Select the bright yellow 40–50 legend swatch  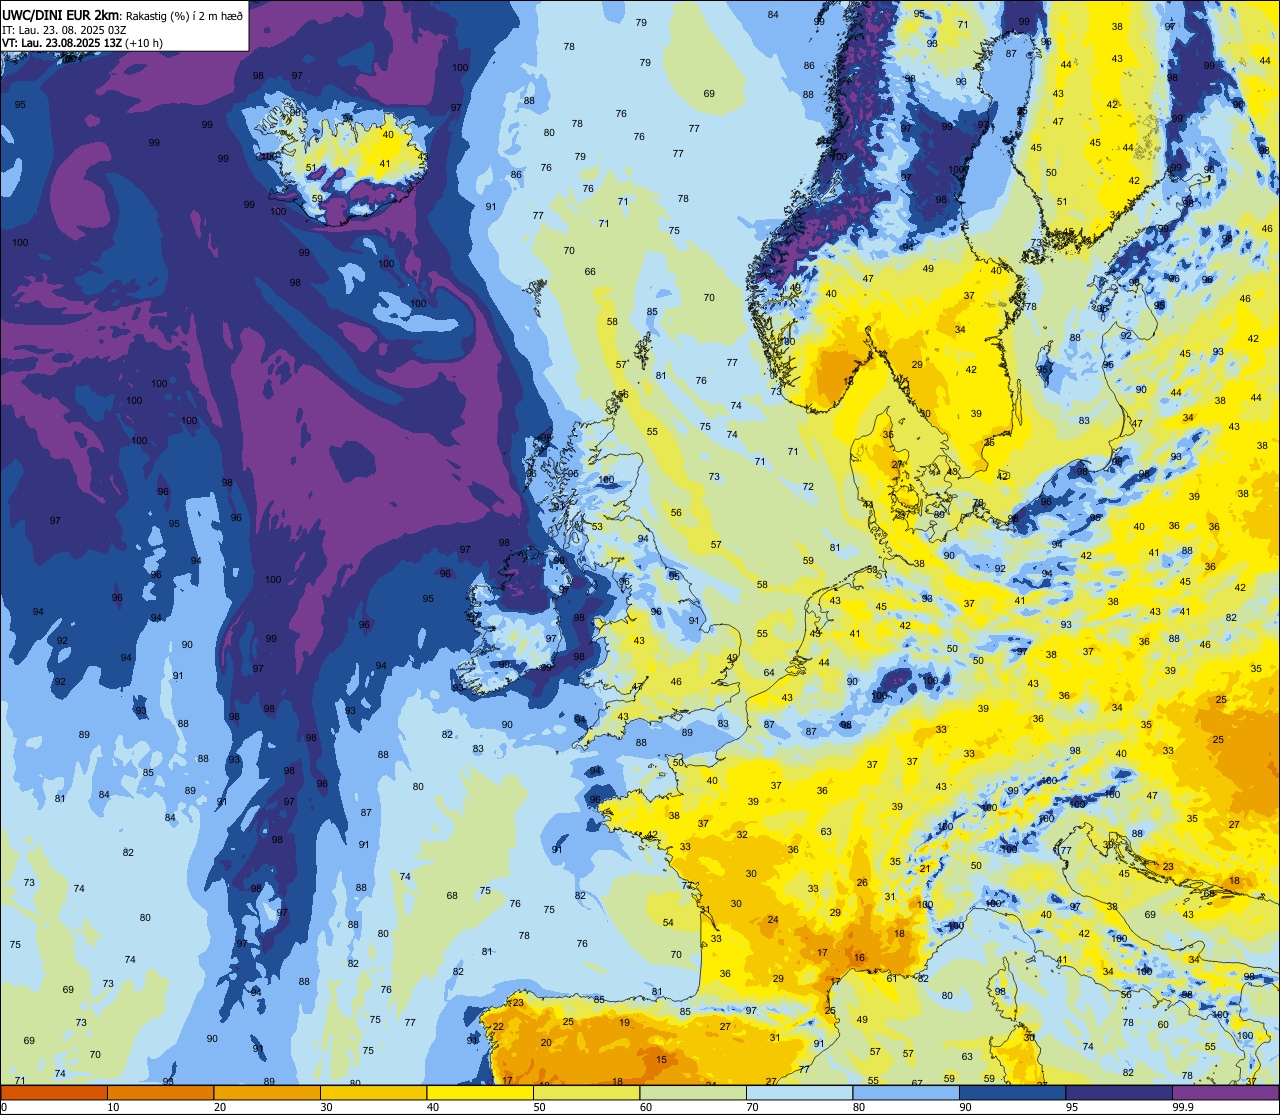click(x=480, y=1093)
